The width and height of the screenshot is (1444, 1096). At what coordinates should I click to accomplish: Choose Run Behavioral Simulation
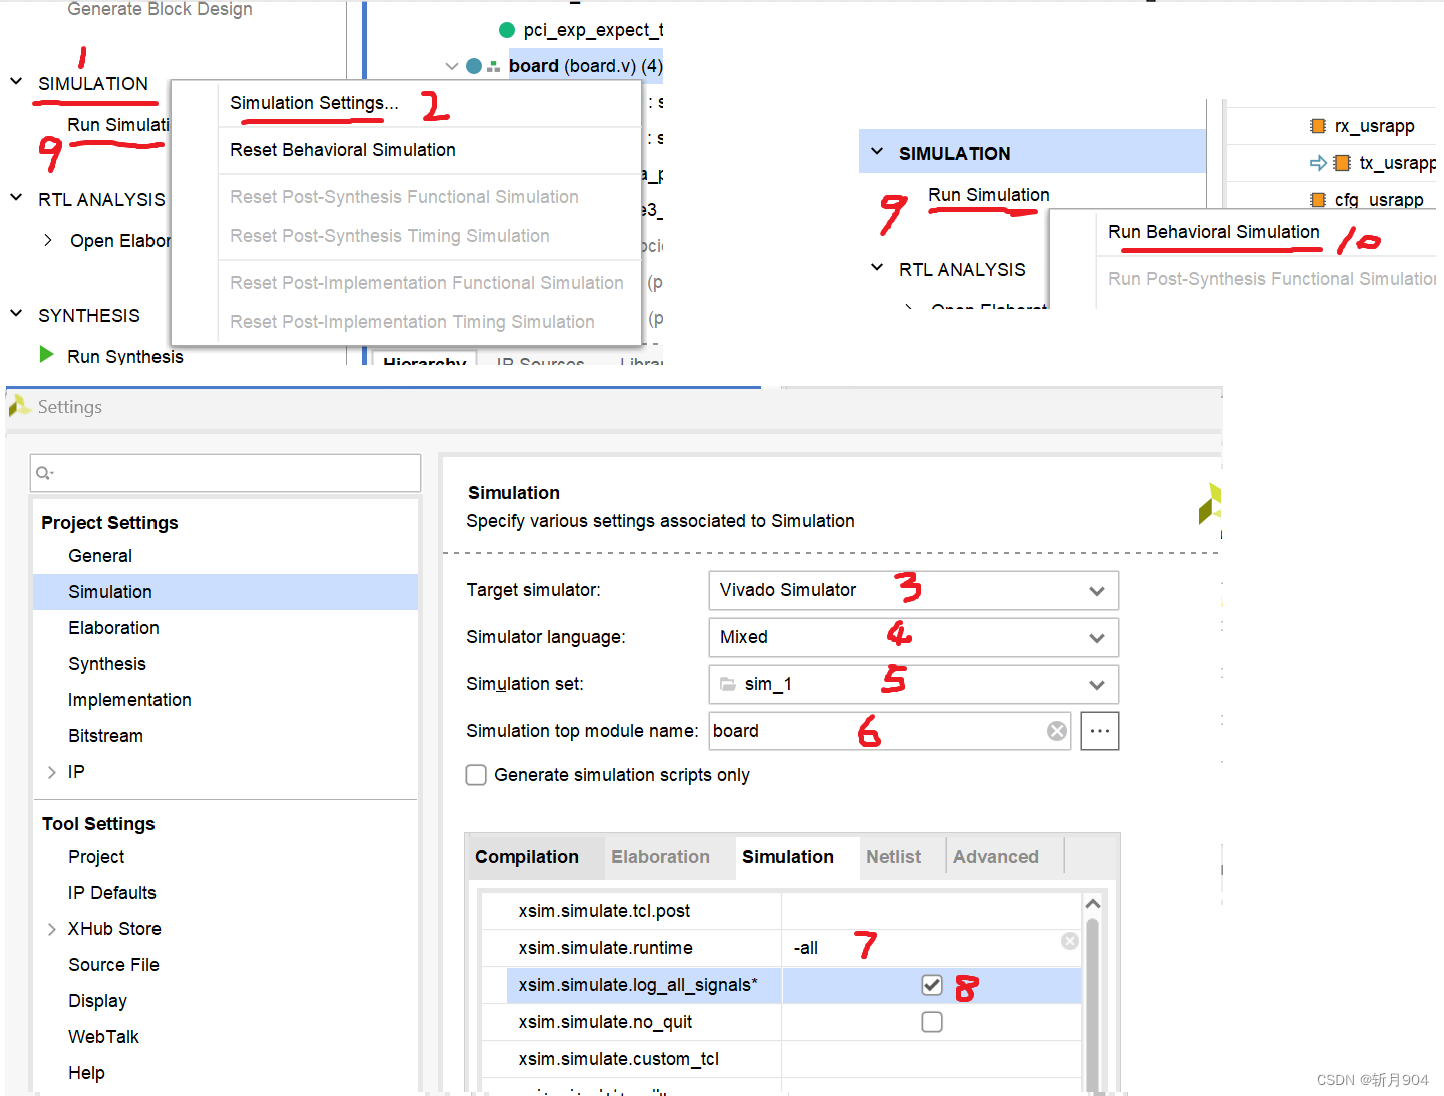[1214, 232]
